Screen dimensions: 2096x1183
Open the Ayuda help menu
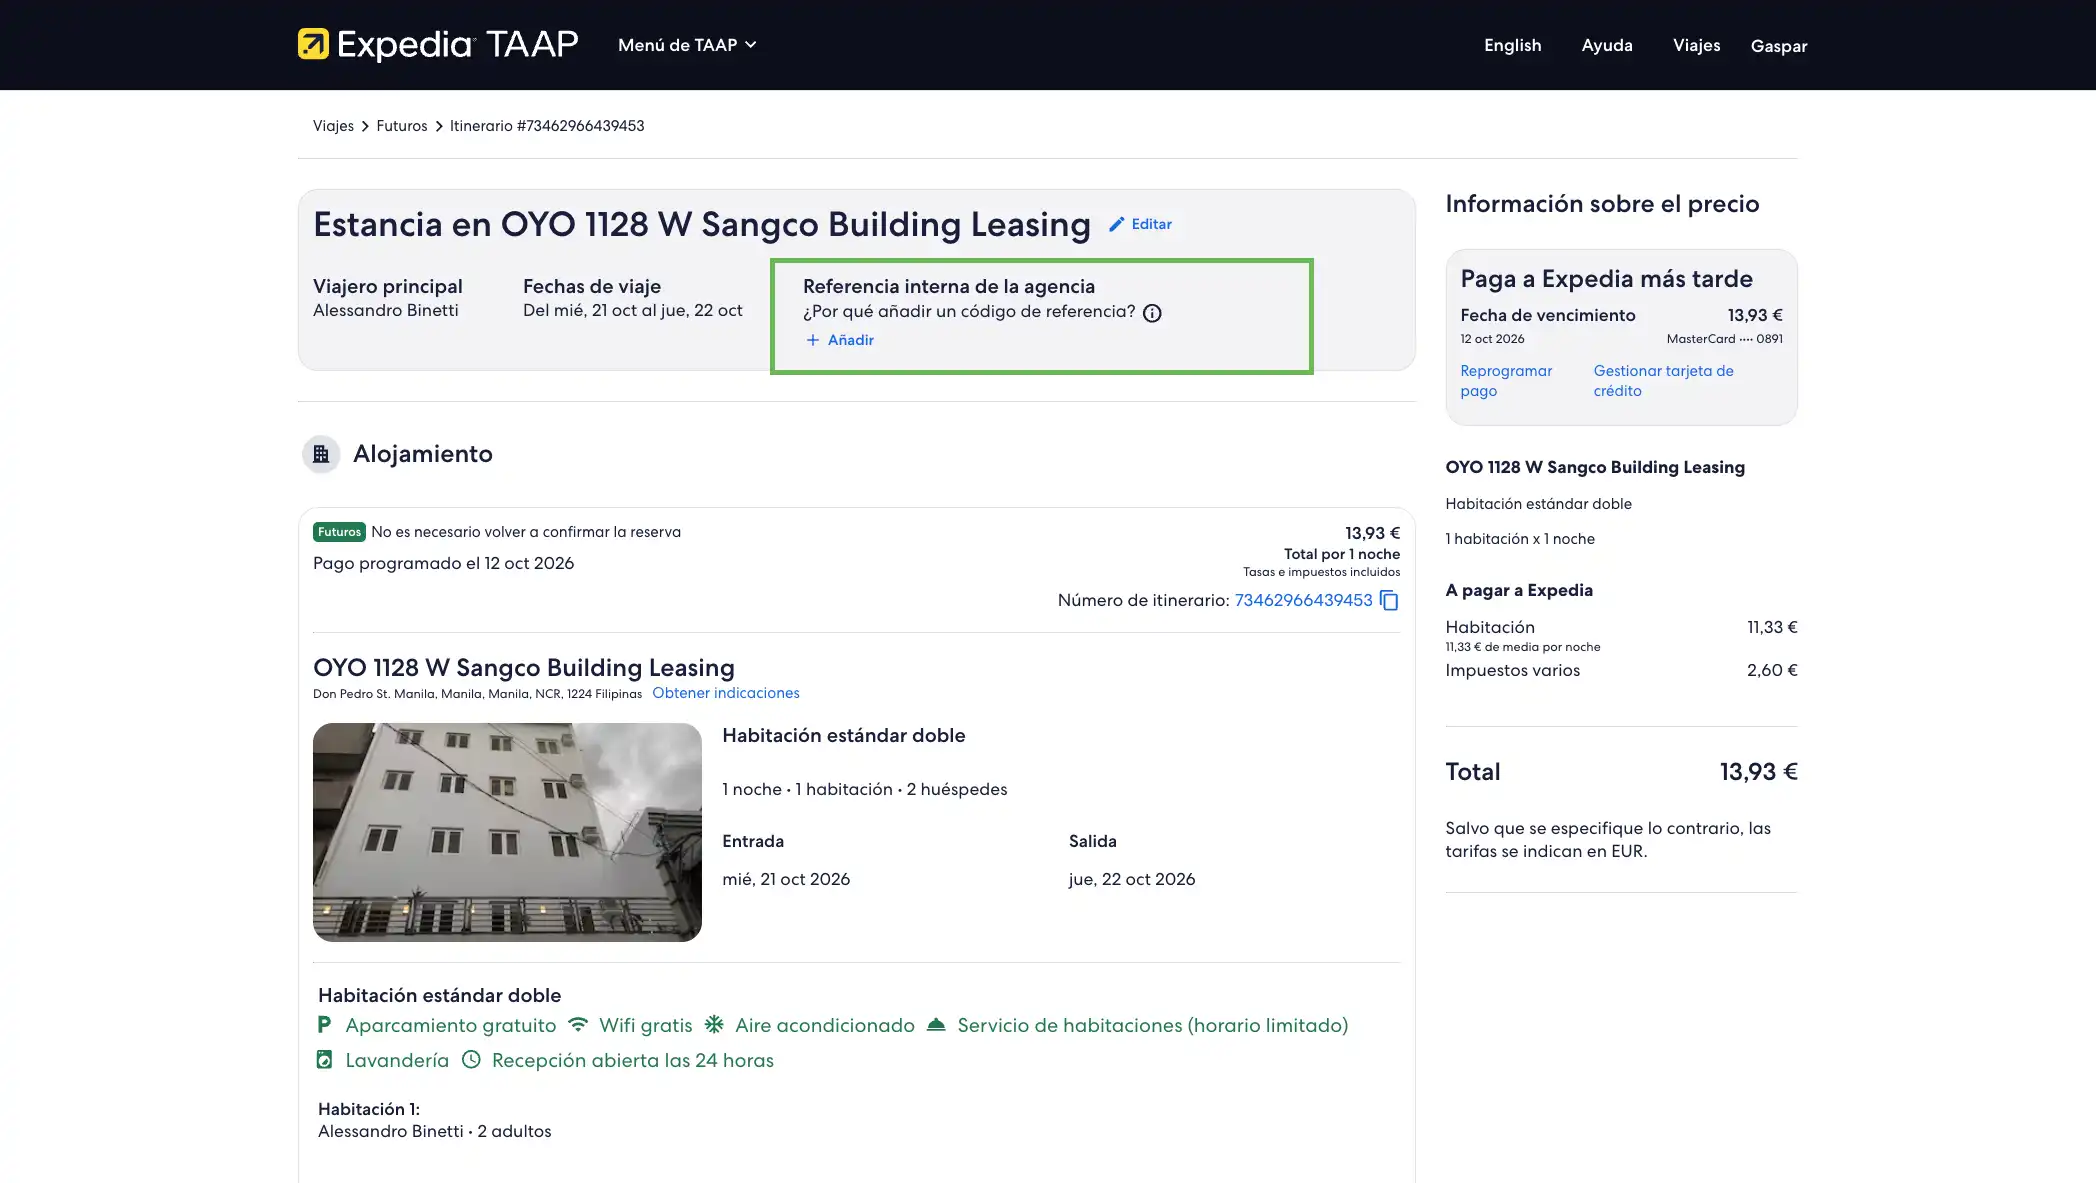point(1607,45)
